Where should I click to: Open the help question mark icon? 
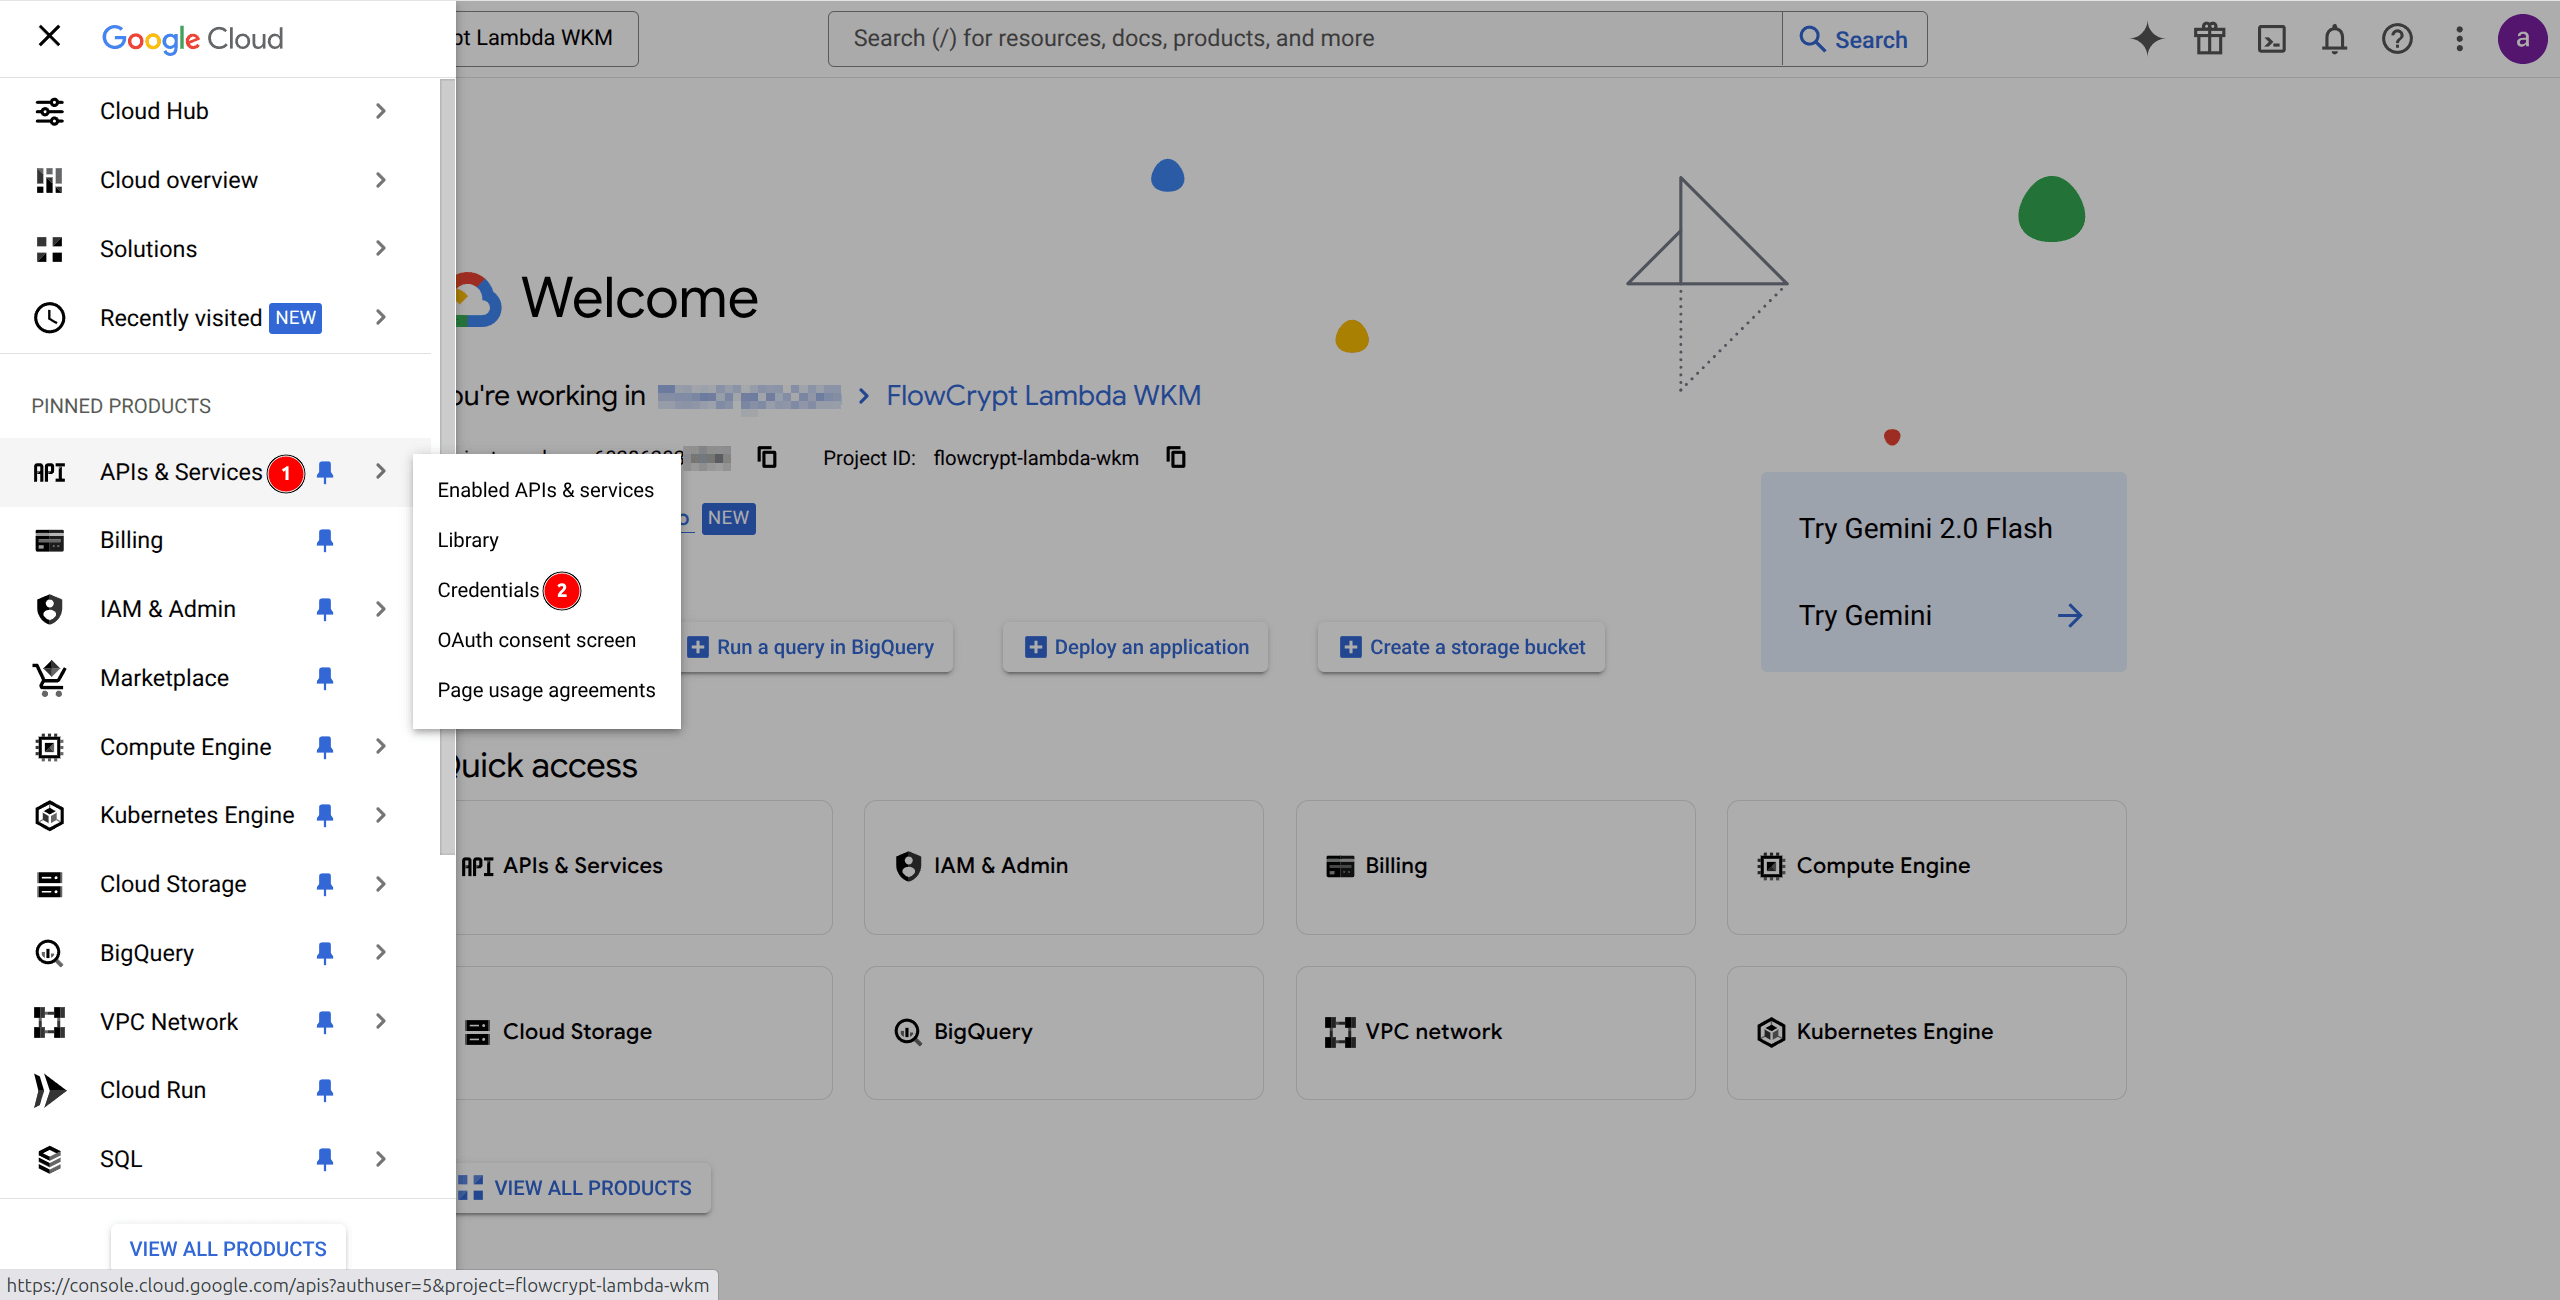[x=2397, y=39]
